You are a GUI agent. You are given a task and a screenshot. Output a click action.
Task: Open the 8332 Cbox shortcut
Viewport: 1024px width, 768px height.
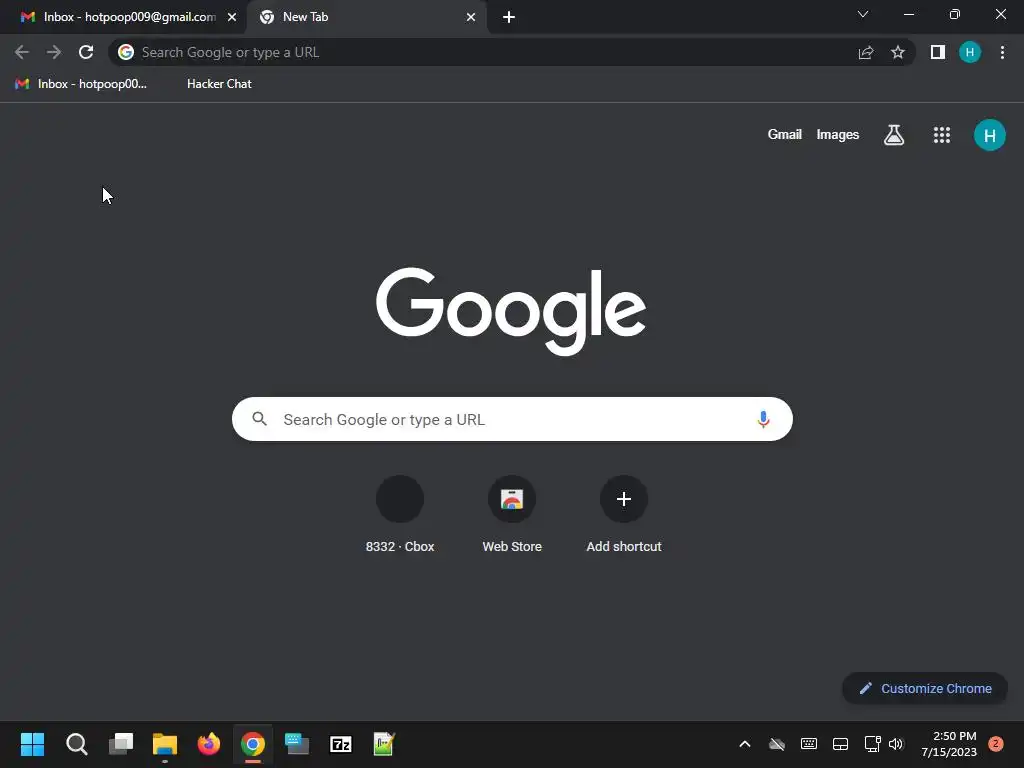point(400,515)
